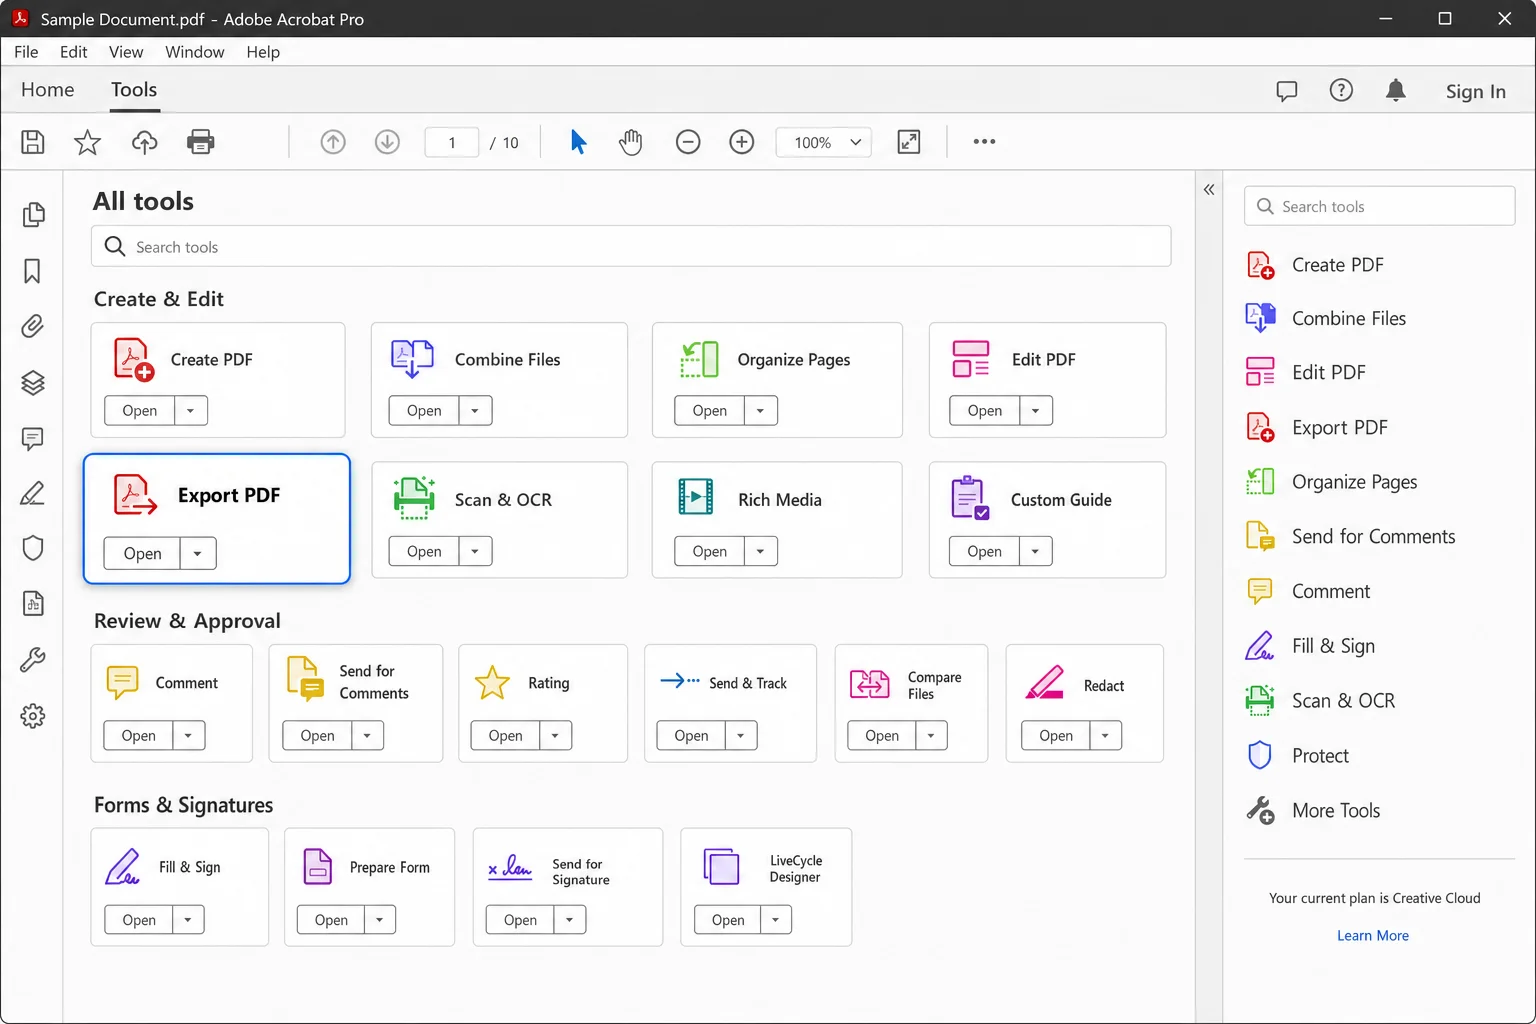Click the Save file toolbar icon
Screen dimensions: 1536x1024
[x=33, y=142]
